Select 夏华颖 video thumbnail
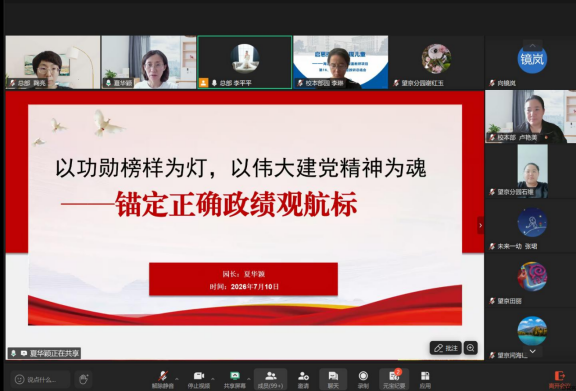The height and width of the screenshot is (391, 576). coord(148,62)
